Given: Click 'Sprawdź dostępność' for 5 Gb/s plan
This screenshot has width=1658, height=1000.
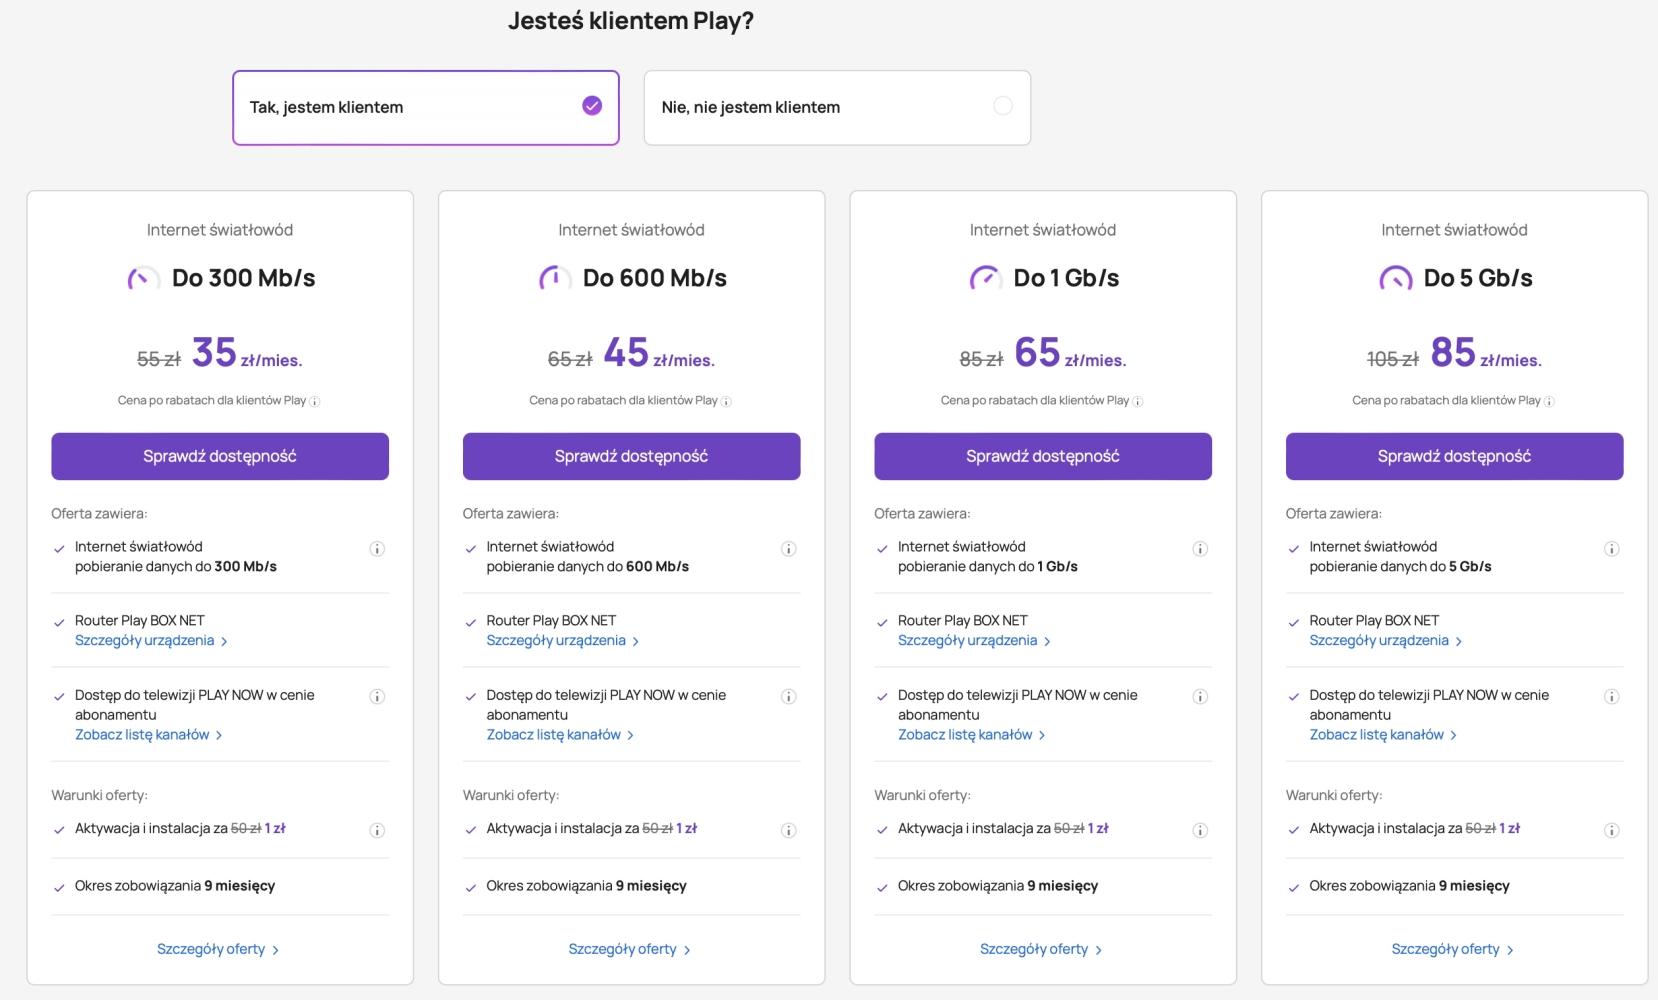Looking at the screenshot, I should pyautogui.click(x=1454, y=456).
